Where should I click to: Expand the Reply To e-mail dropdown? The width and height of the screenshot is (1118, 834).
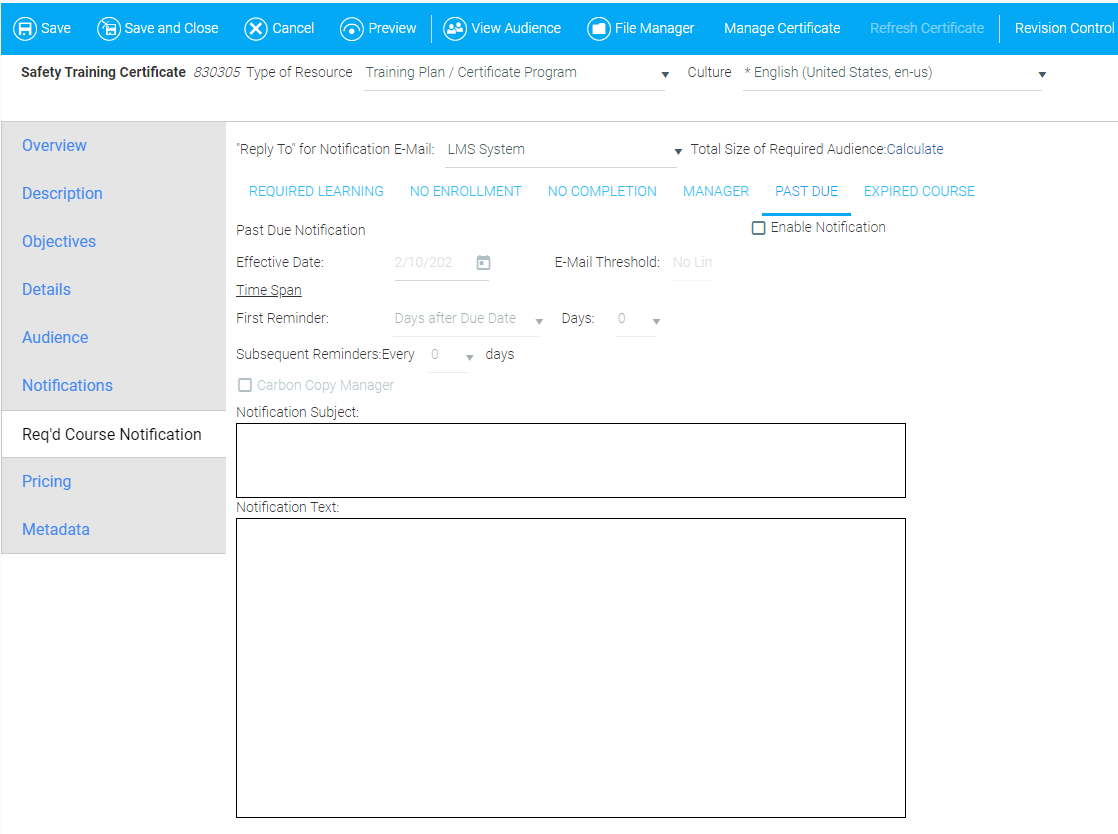[x=677, y=151]
